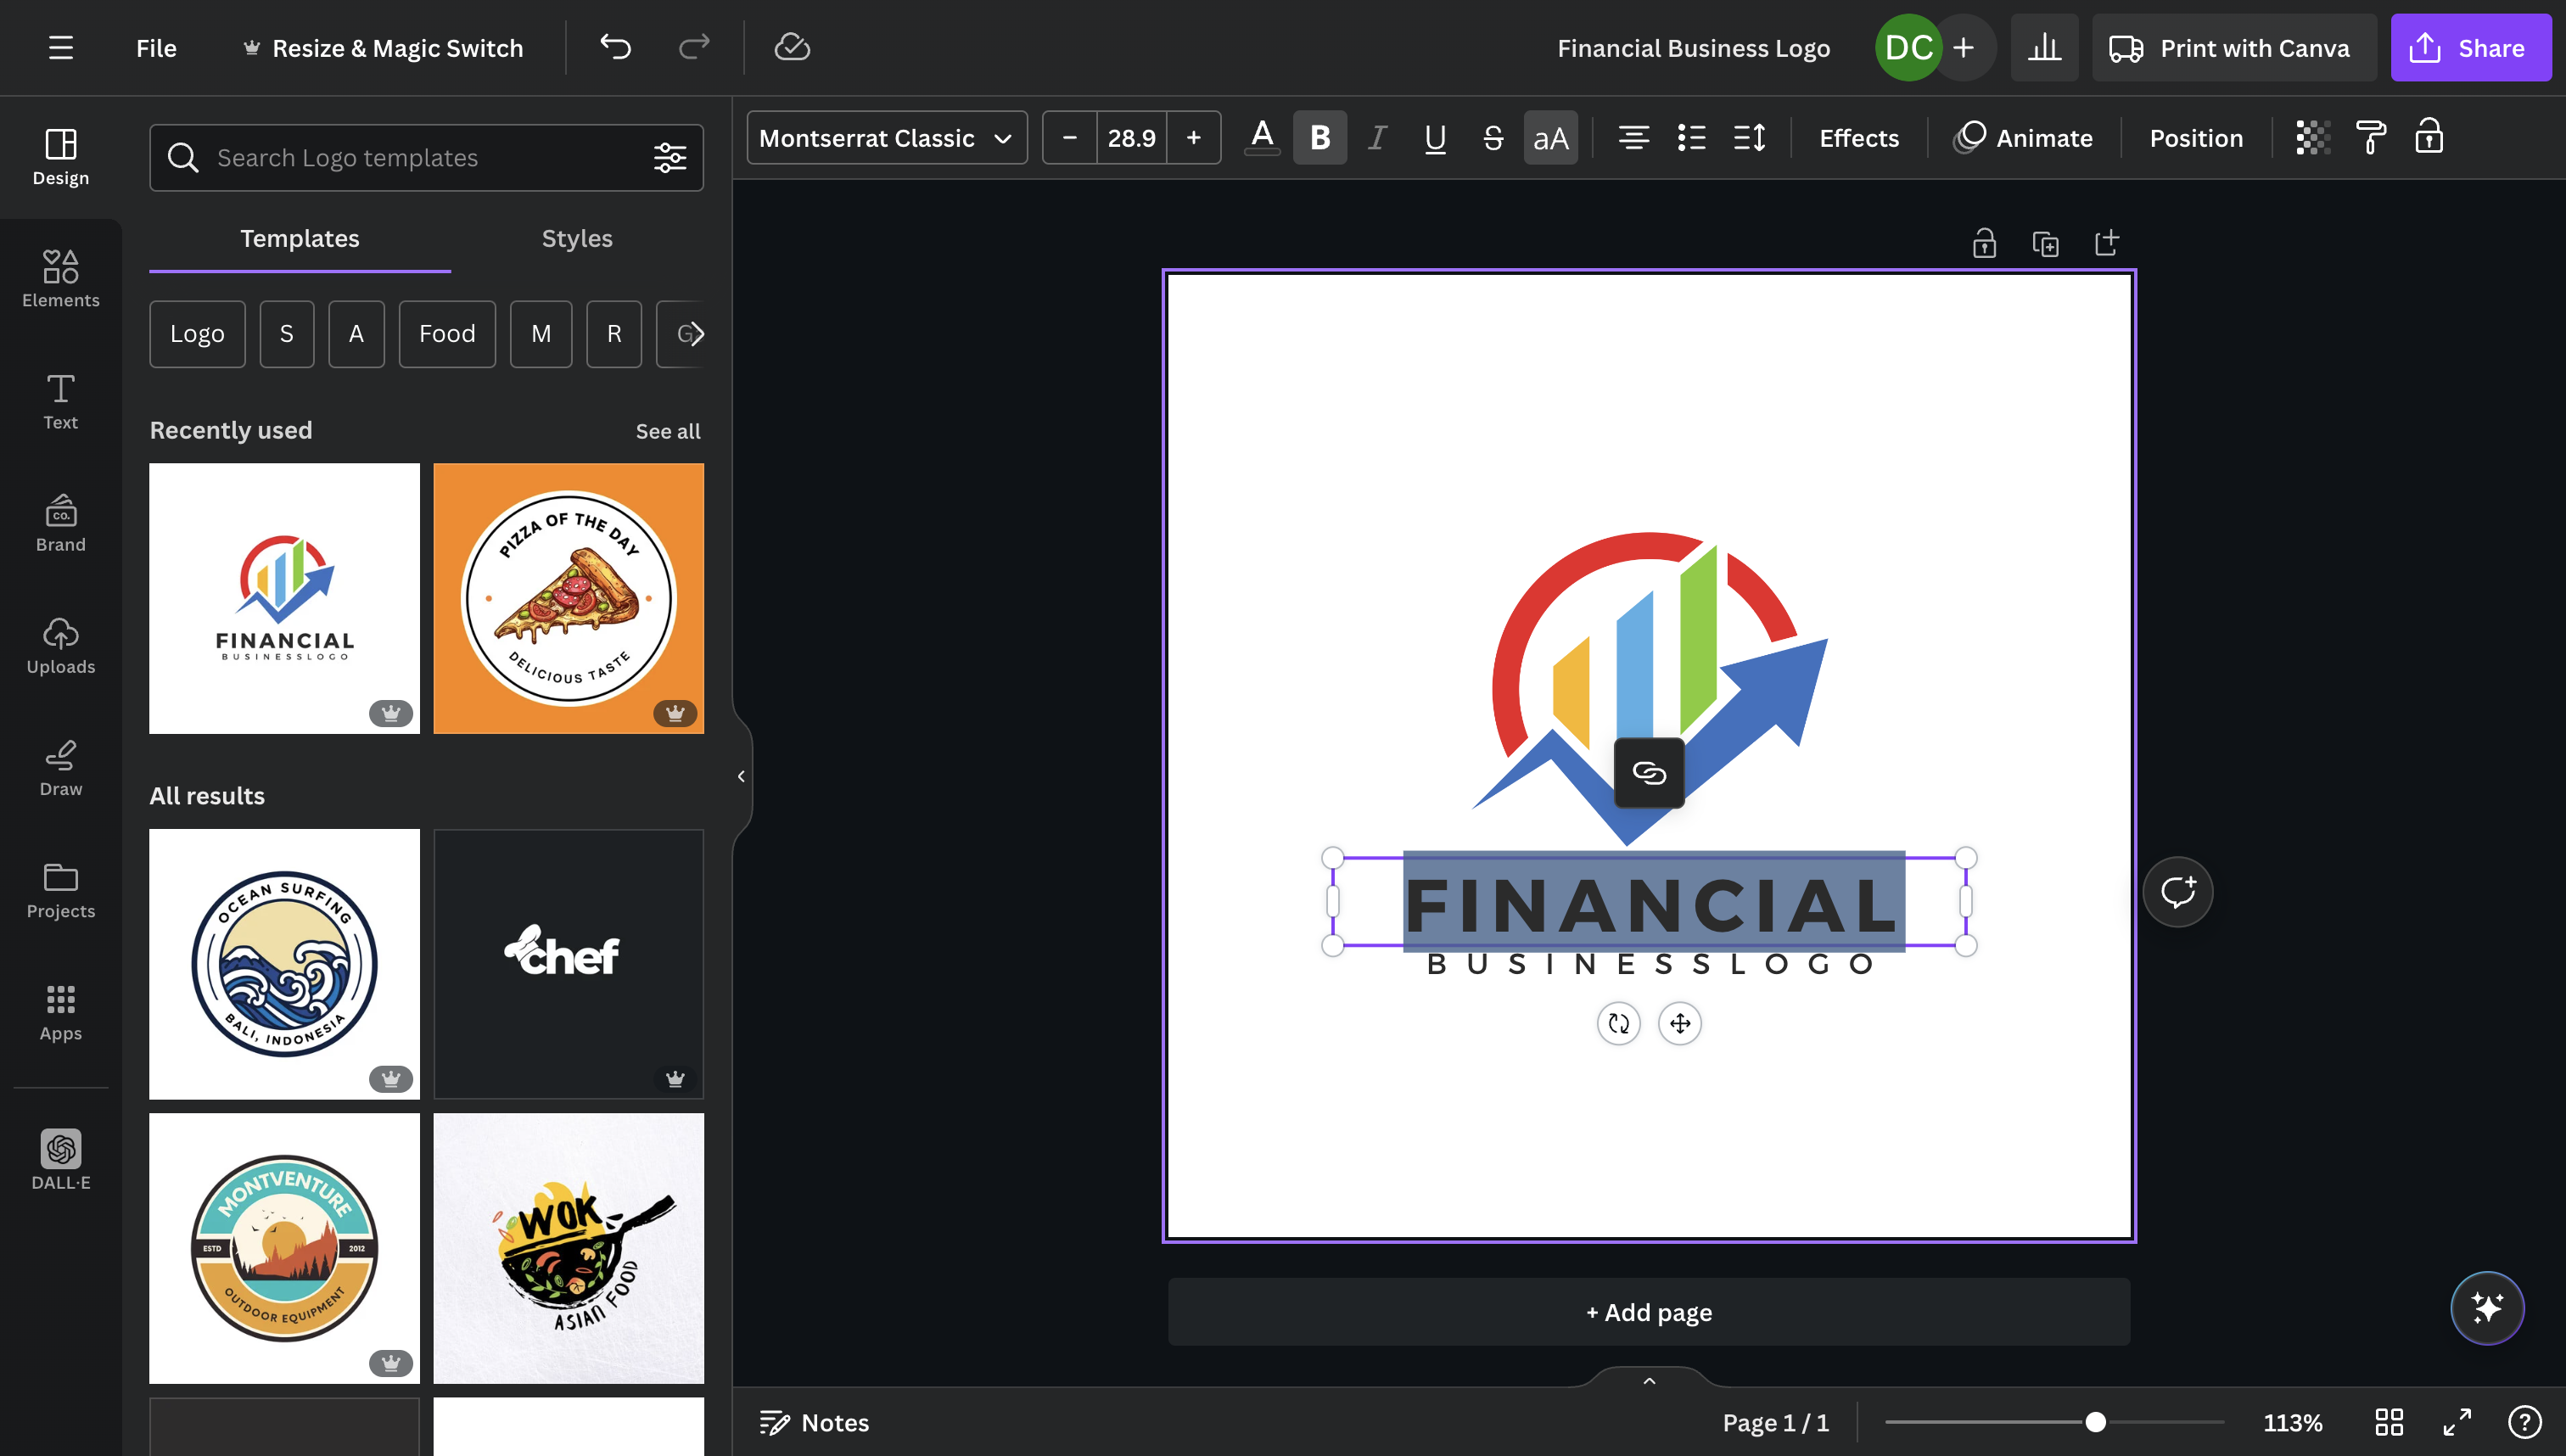The image size is (2566, 1456).
Task: Open Effects panel
Action: click(1858, 138)
